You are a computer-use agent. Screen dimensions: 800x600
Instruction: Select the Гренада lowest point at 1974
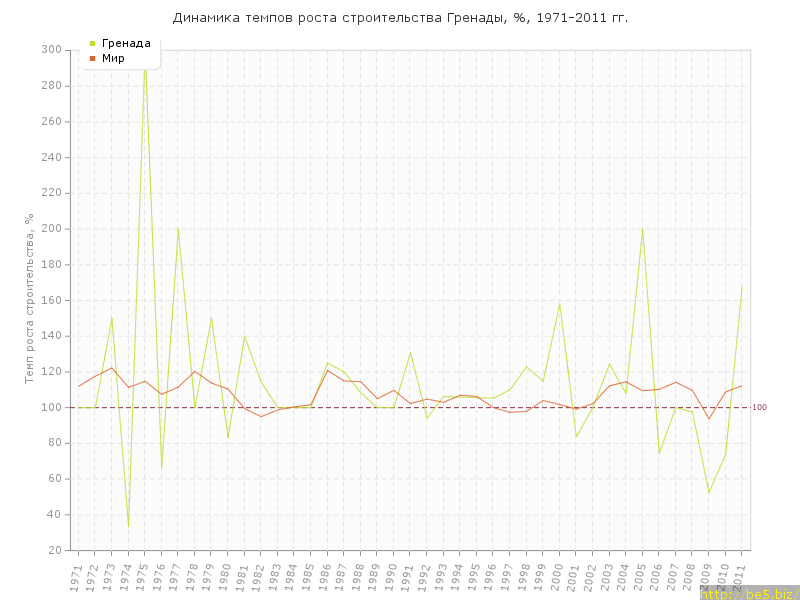[x=128, y=526]
